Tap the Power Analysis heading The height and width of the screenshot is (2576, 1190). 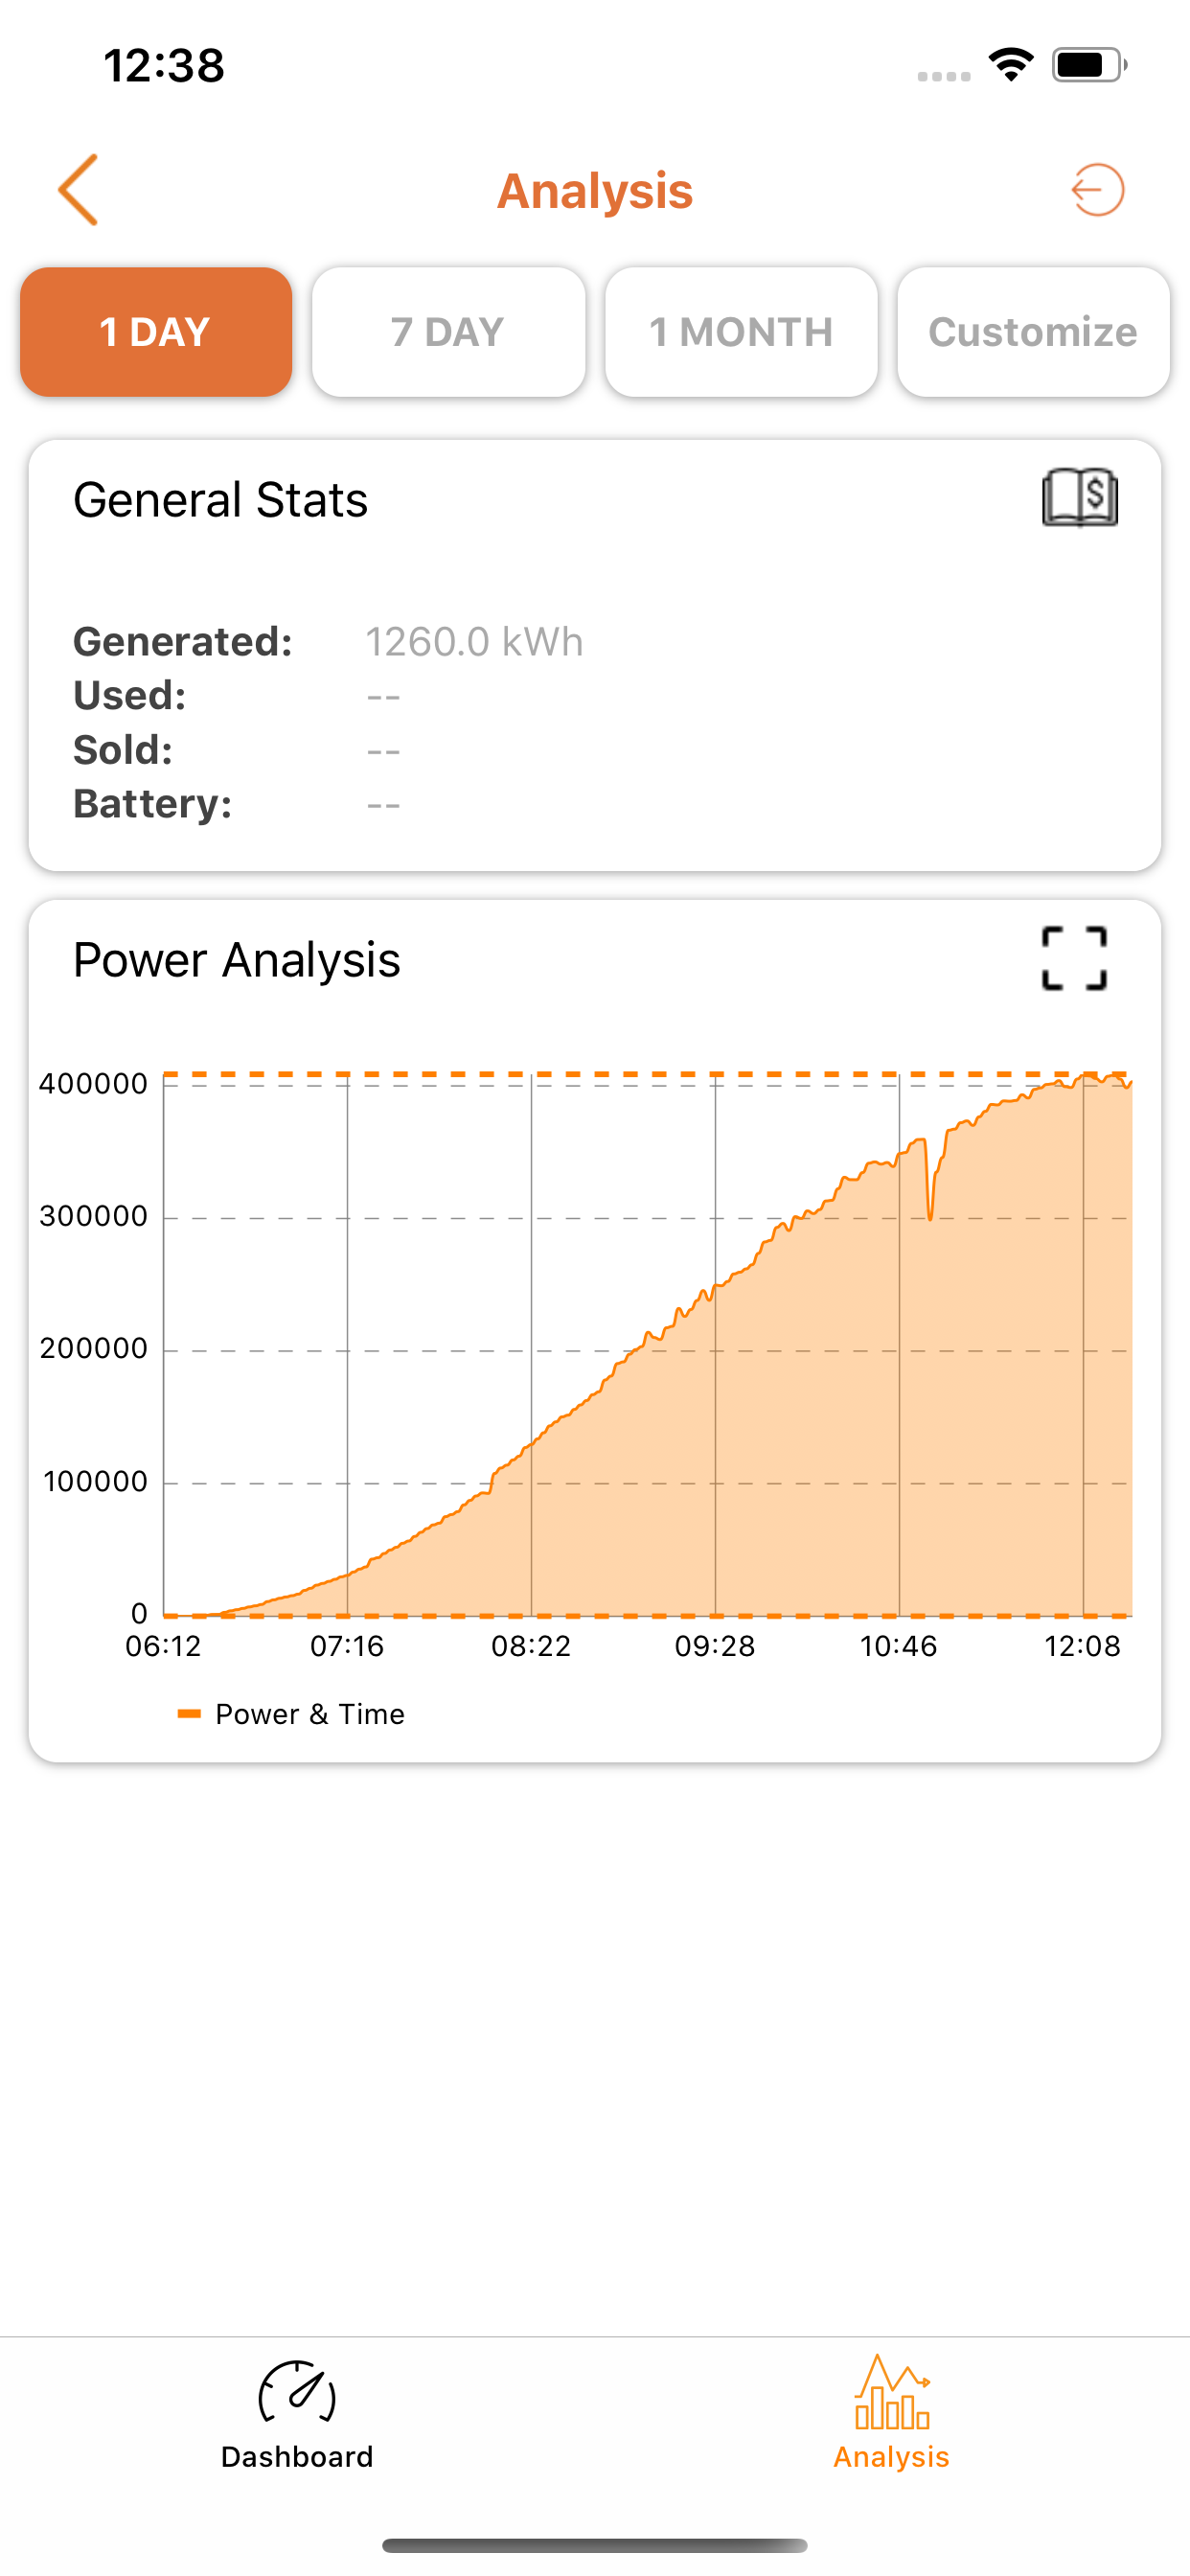pos(236,960)
